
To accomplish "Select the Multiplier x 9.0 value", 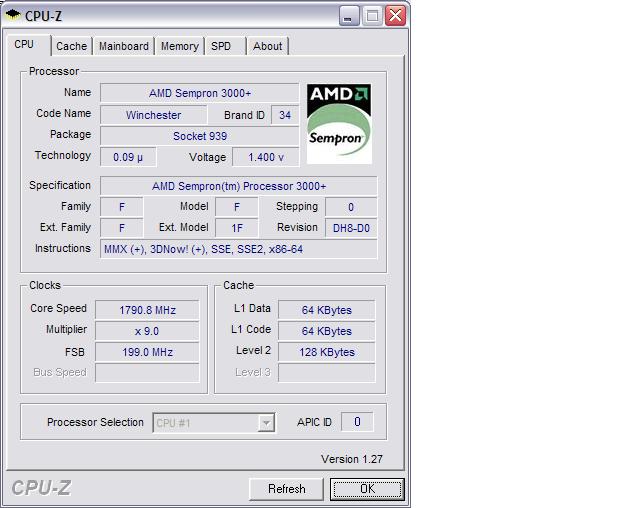I will (x=147, y=331).
